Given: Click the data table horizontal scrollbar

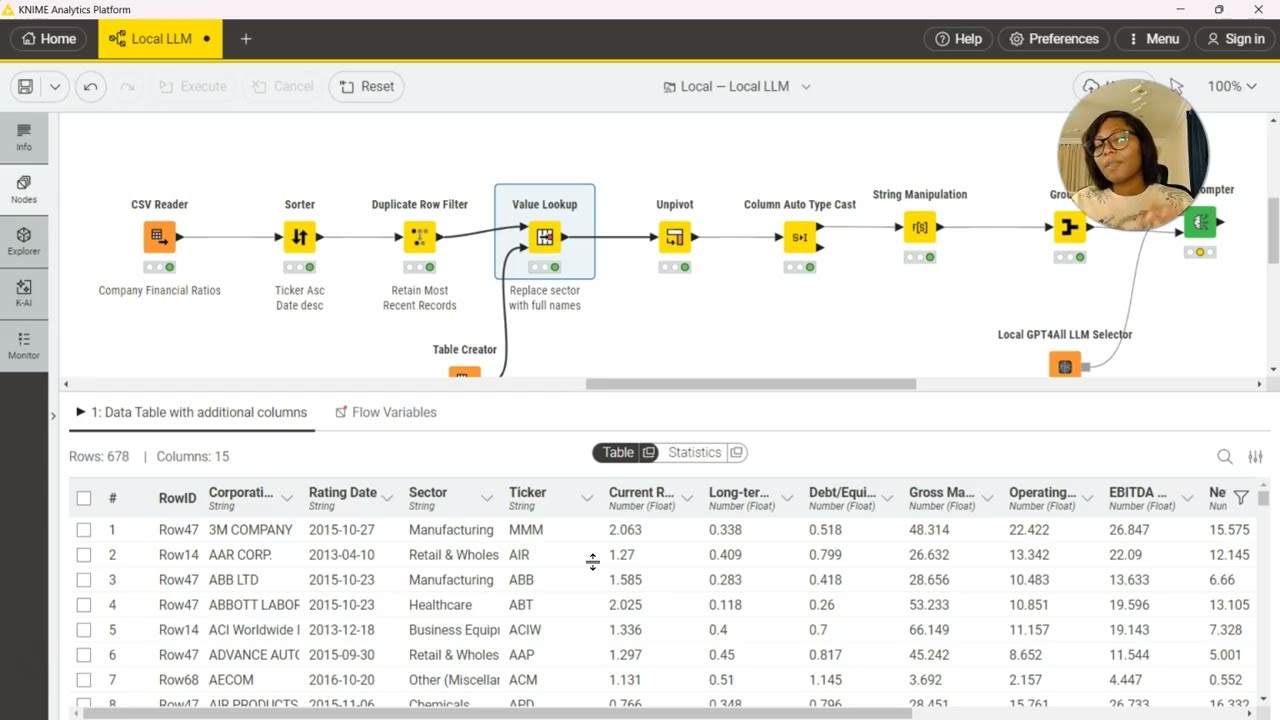Looking at the screenshot, I should coord(497,713).
